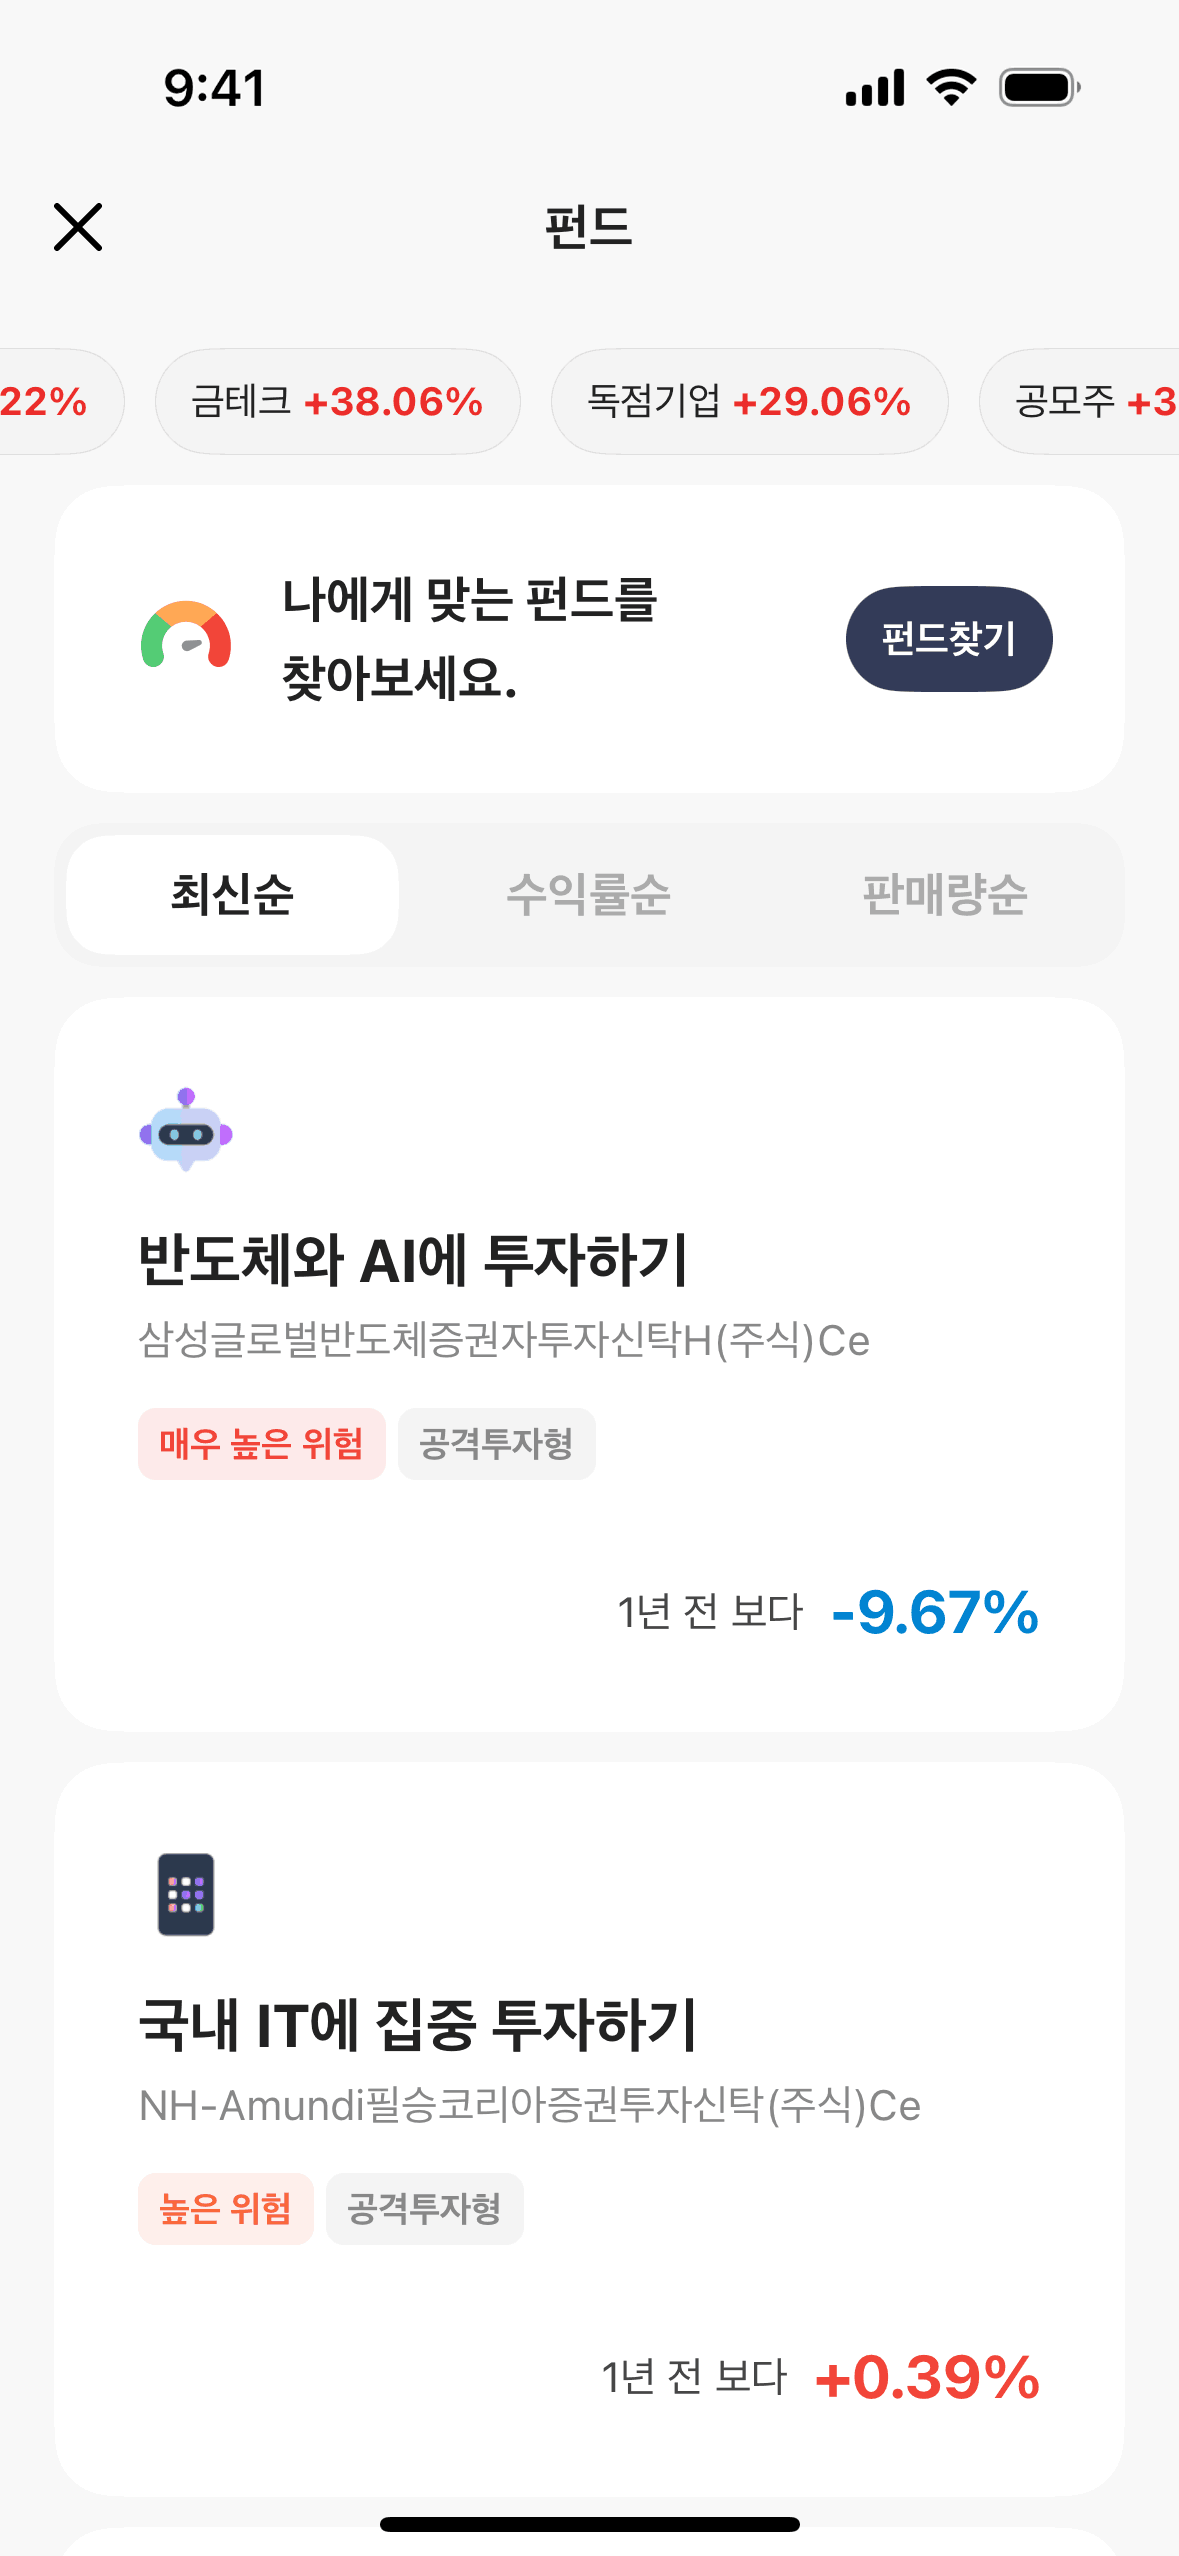The image size is (1179, 2556).
Task: Open the 국내 IT에 집중 투자하기 fund title
Action: point(417,2025)
